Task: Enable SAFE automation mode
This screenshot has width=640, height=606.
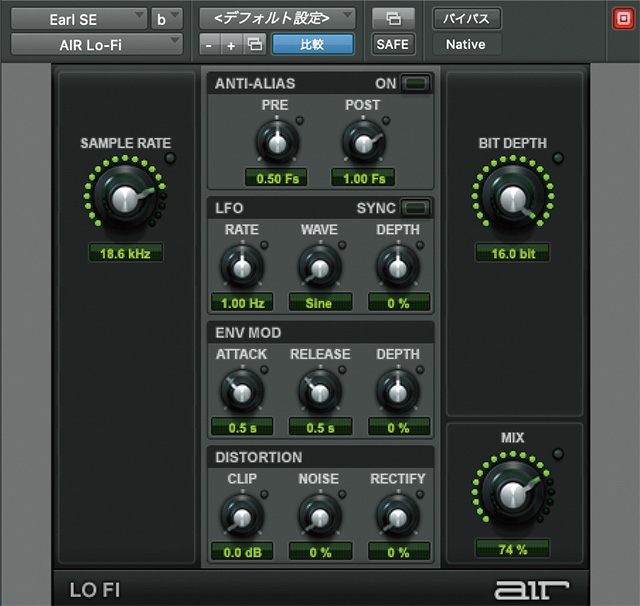Action: (393, 44)
